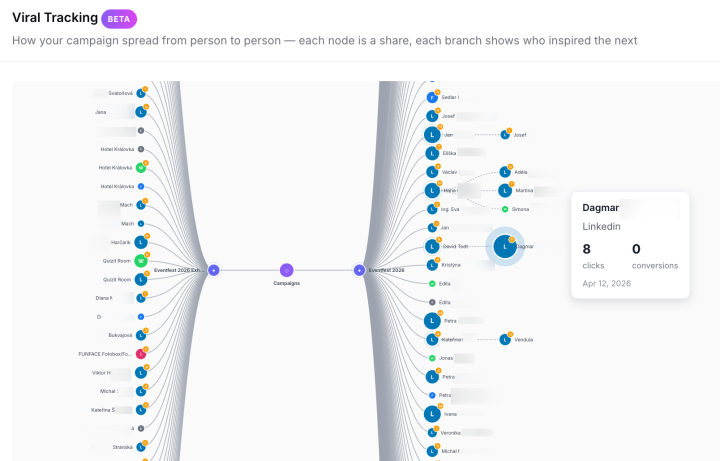Select the Eliška LinkedIn node
Viewport: 720px width, 461px height.
point(432,153)
